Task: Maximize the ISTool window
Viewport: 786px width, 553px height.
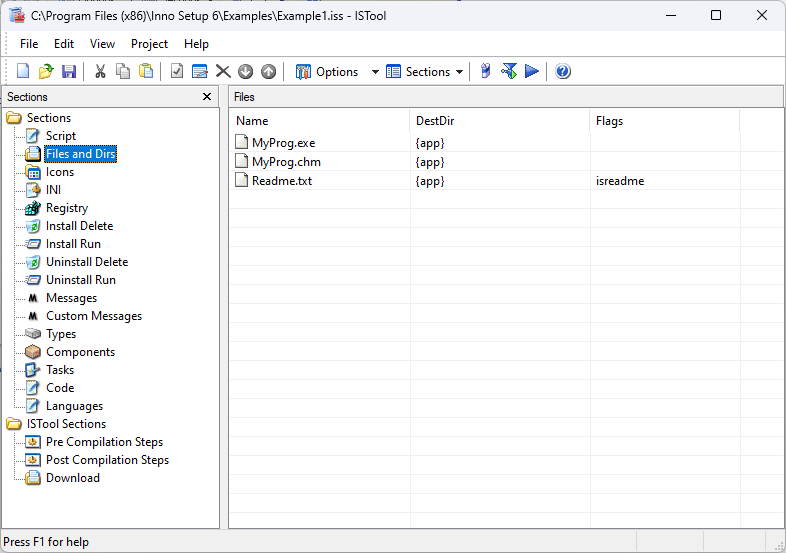Action: (x=716, y=16)
